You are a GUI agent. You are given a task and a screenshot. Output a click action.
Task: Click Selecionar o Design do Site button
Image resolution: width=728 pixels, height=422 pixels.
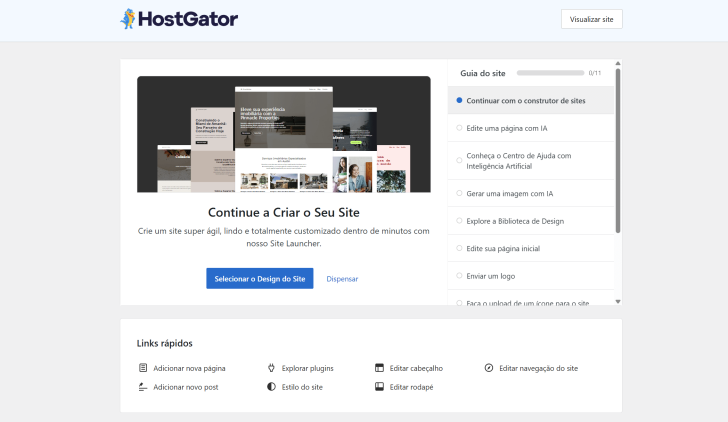pos(260,279)
